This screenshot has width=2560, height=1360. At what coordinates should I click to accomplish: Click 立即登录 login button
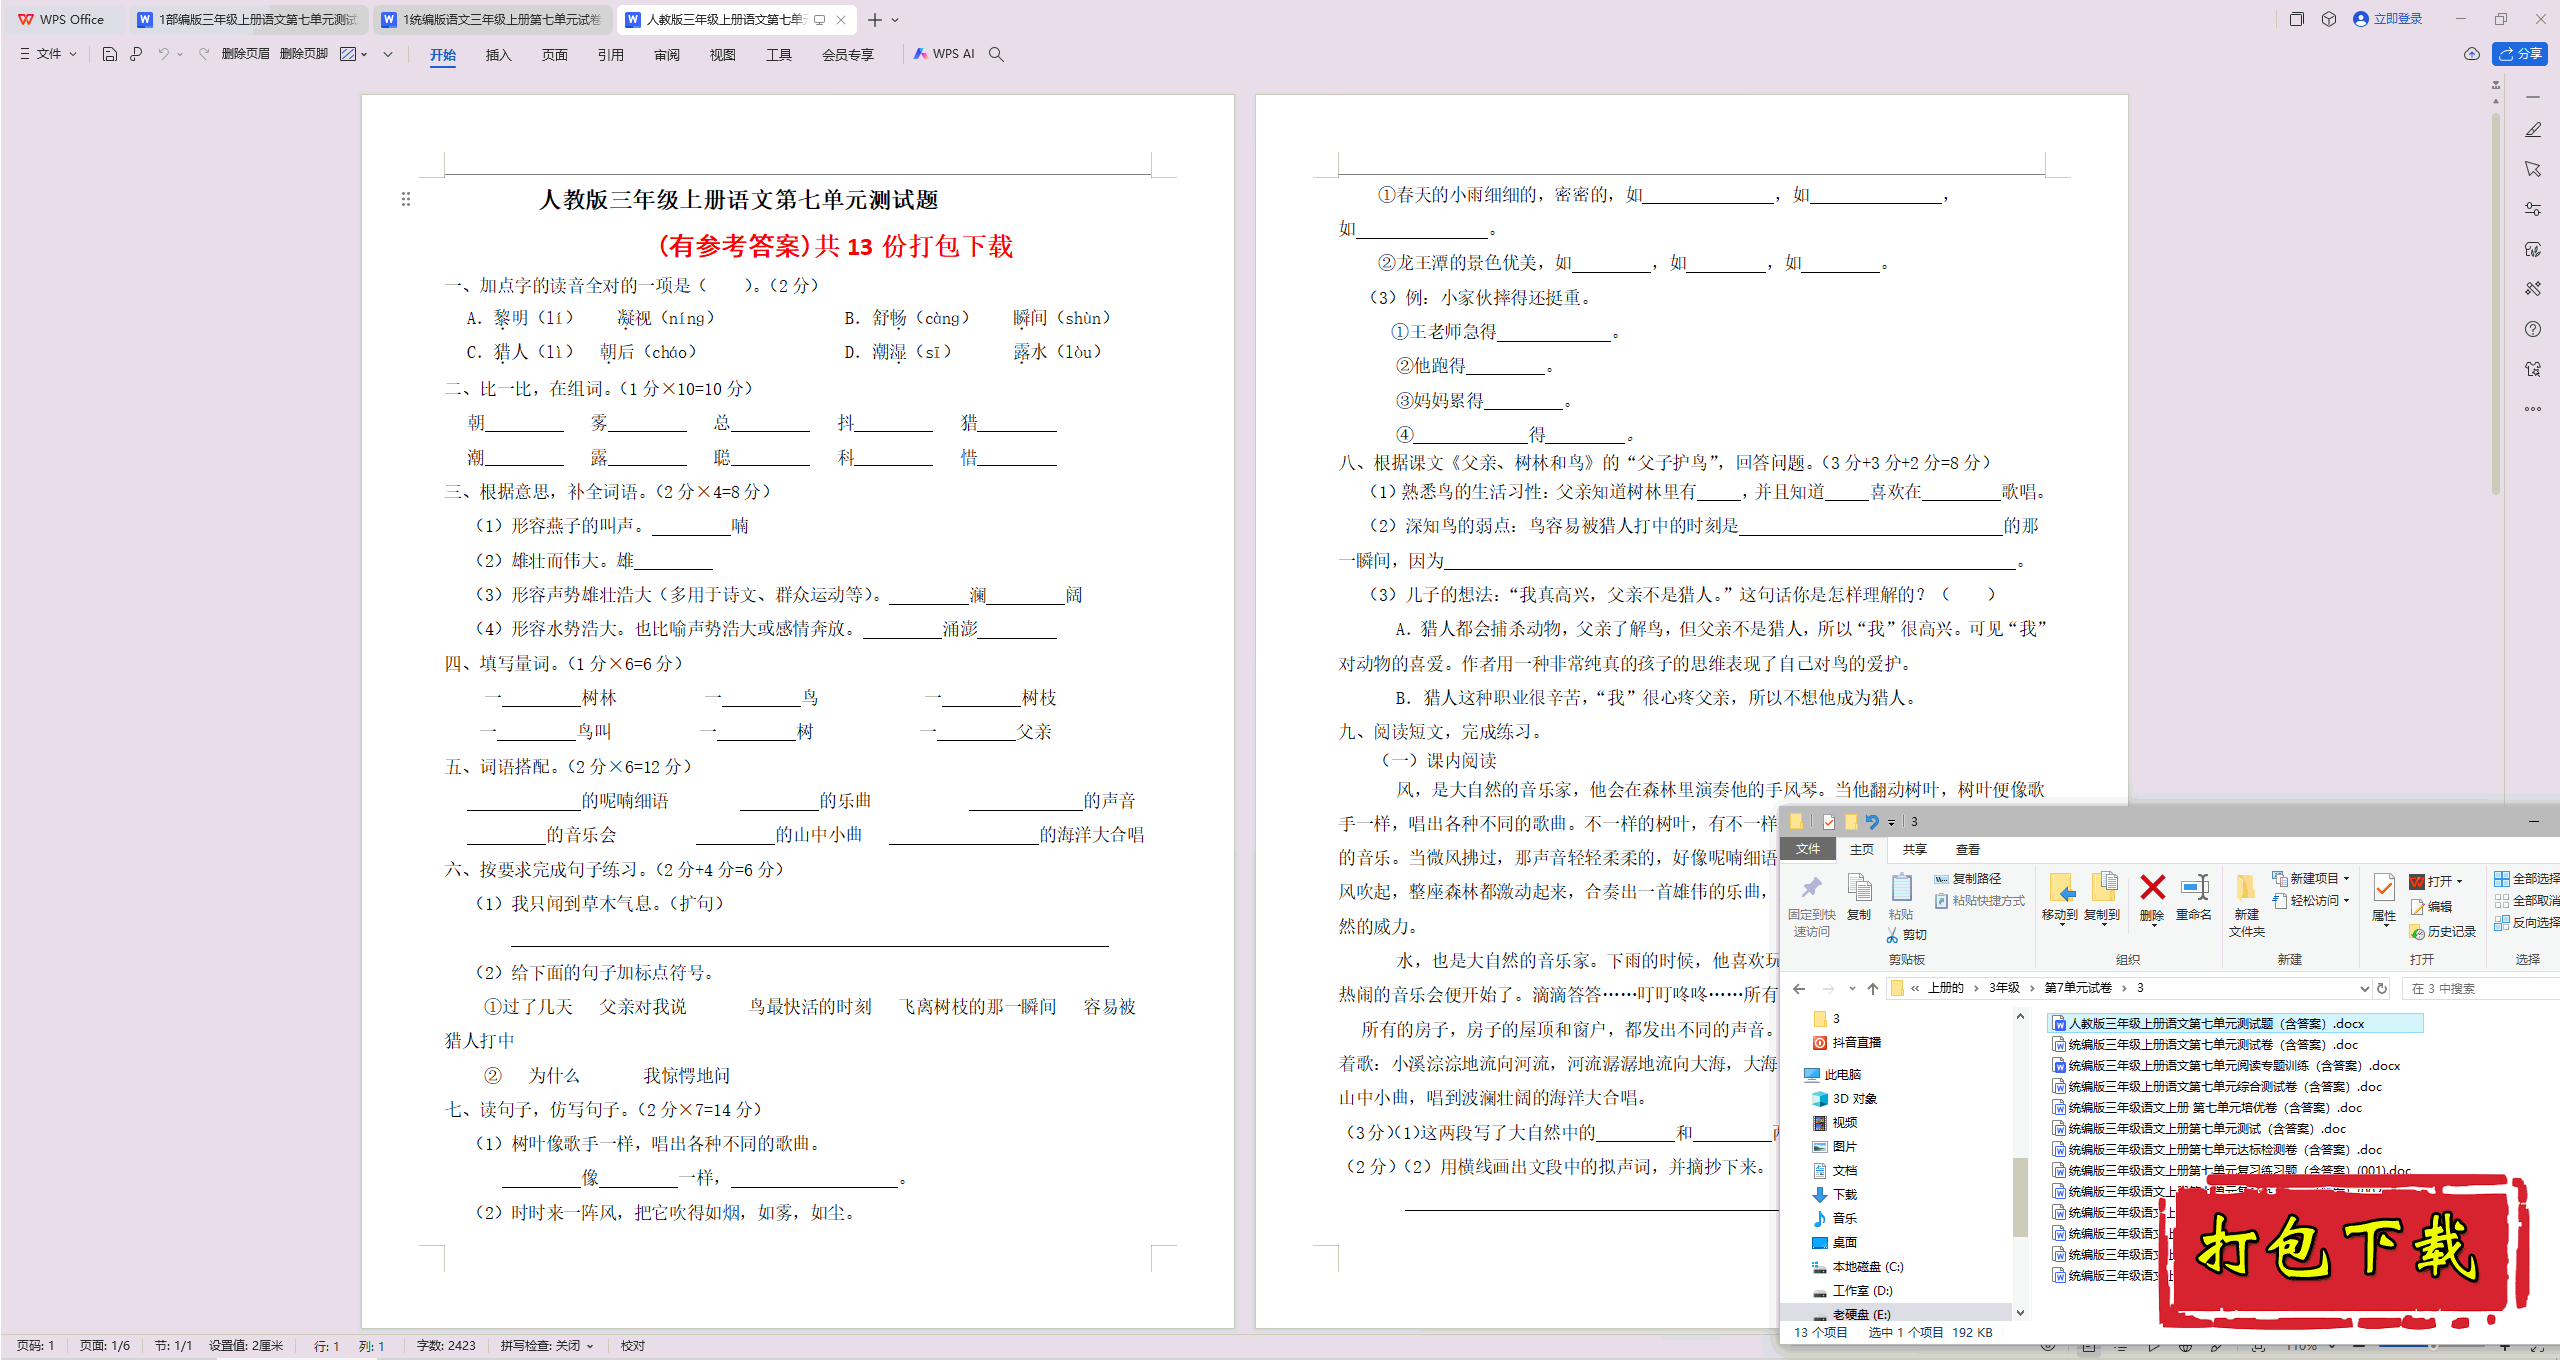click(x=2388, y=20)
